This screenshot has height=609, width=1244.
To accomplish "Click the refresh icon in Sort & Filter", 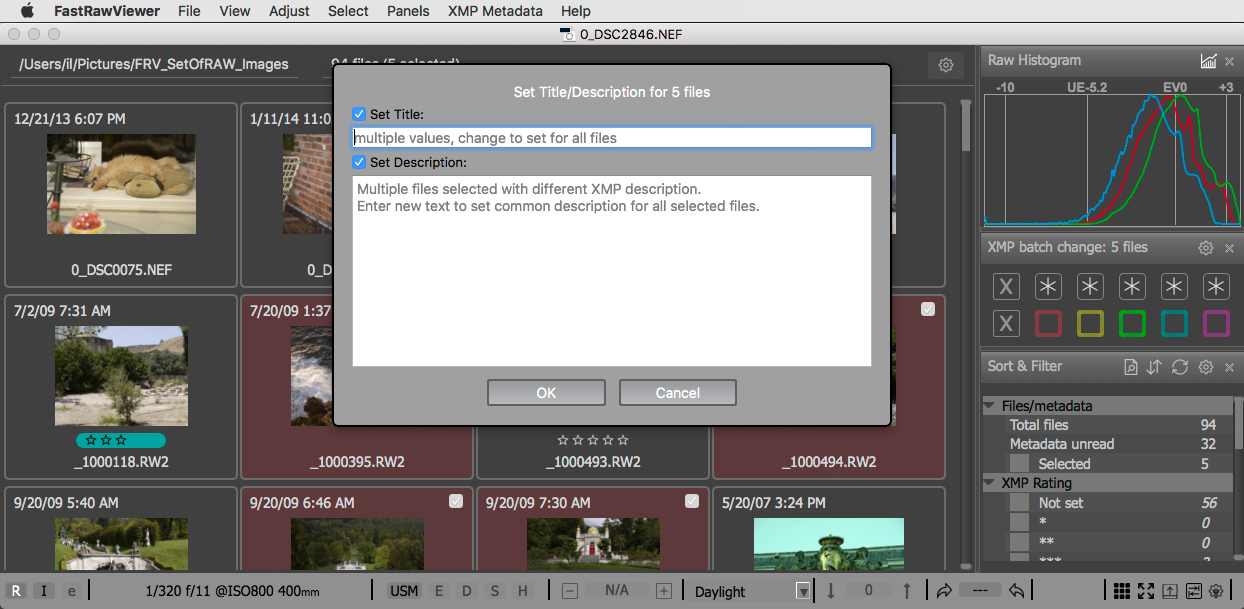I will [x=1180, y=367].
